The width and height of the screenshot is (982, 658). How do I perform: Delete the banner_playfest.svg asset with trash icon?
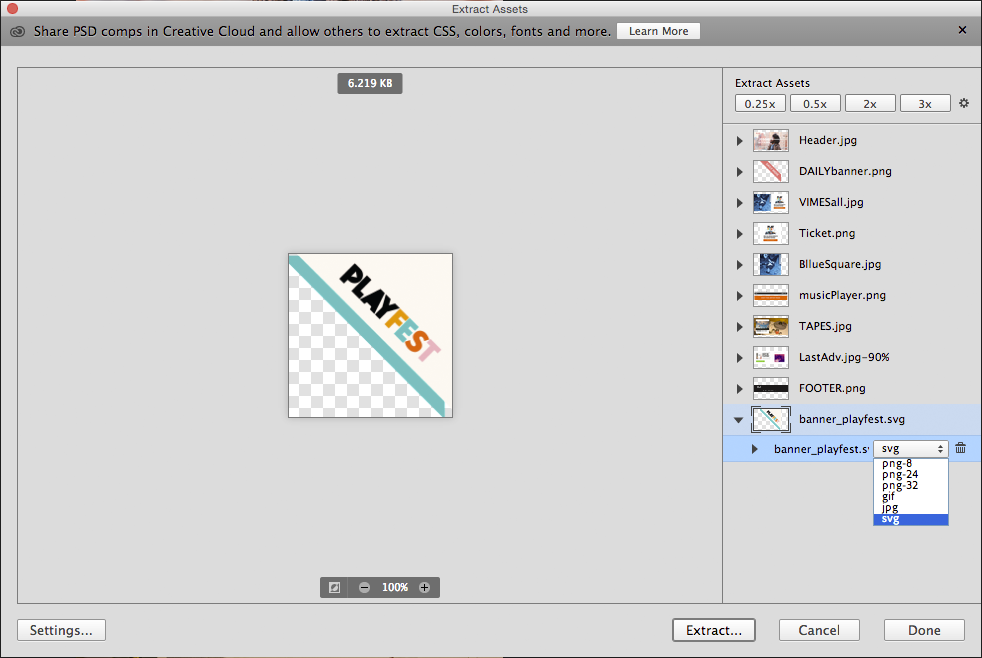(x=961, y=448)
